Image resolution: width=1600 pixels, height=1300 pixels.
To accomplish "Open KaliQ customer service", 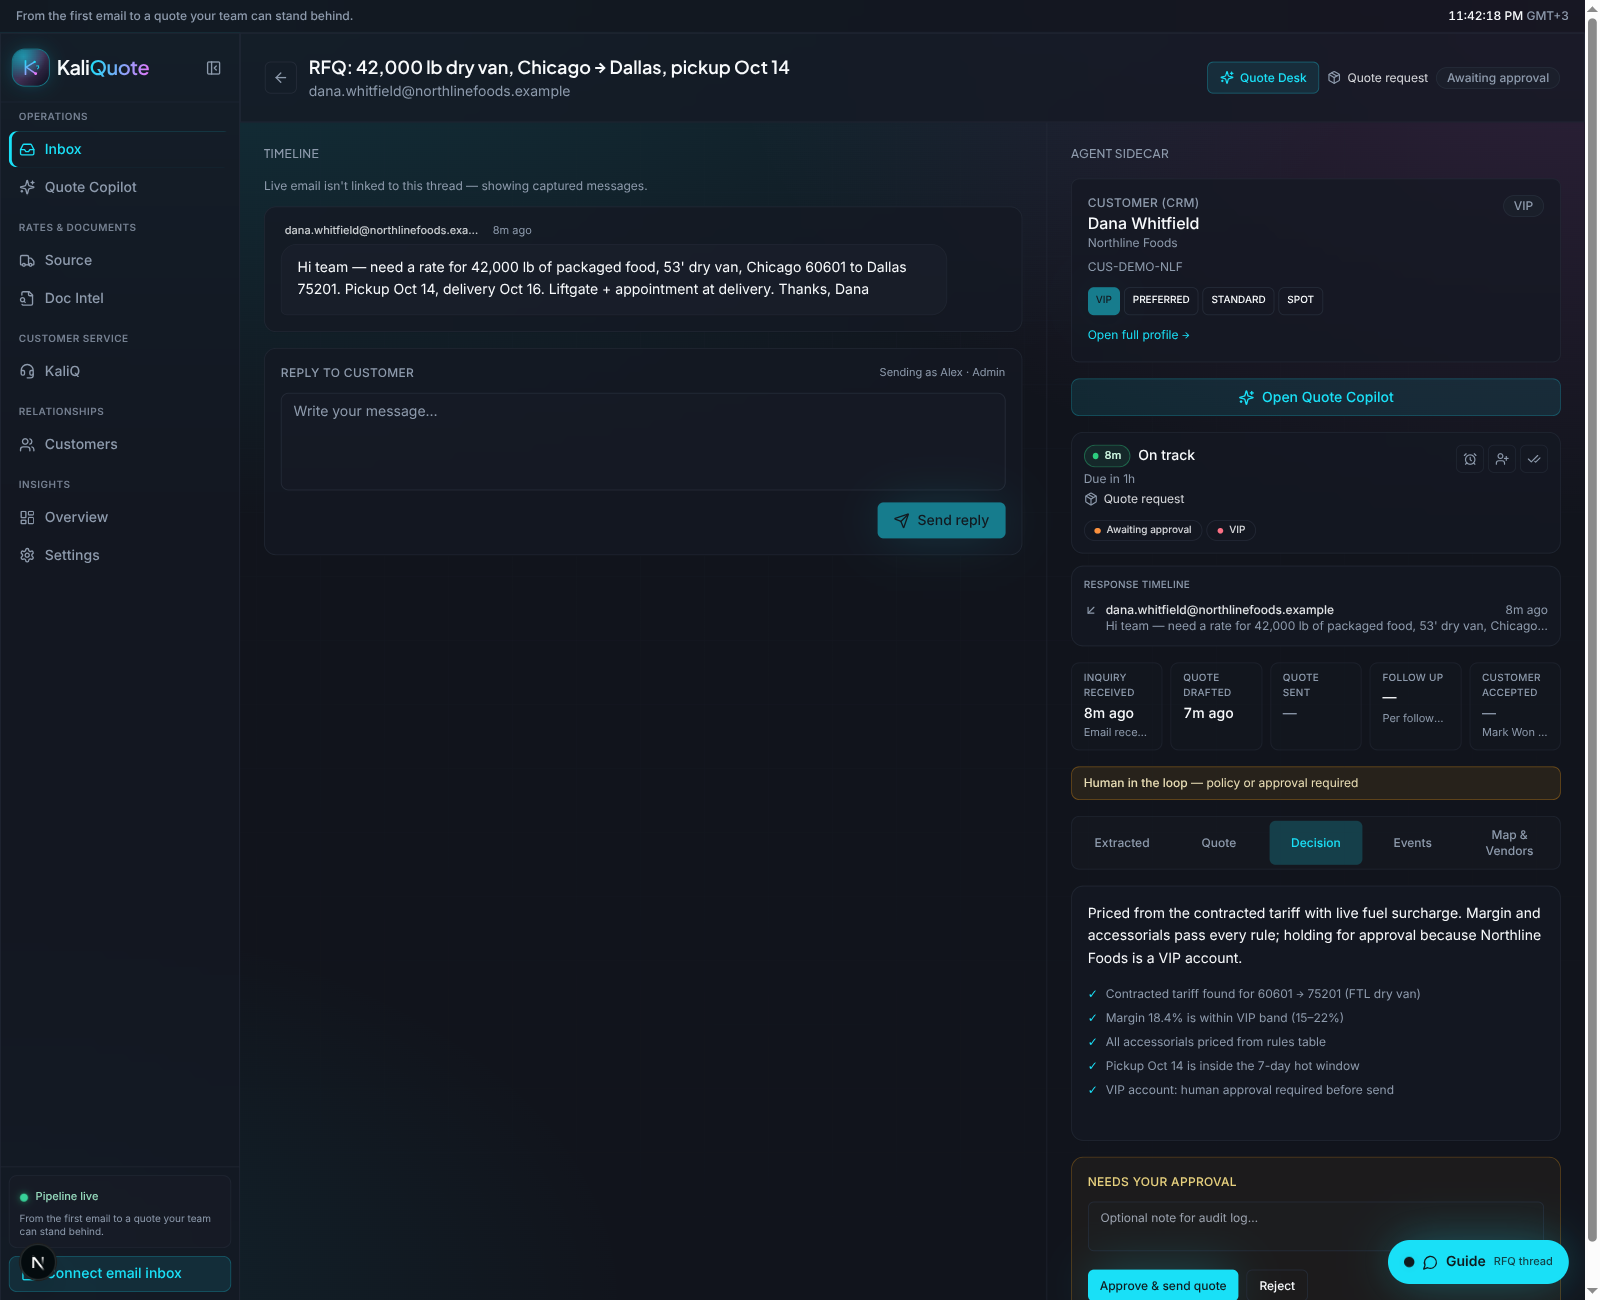I will [x=119, y=371].
